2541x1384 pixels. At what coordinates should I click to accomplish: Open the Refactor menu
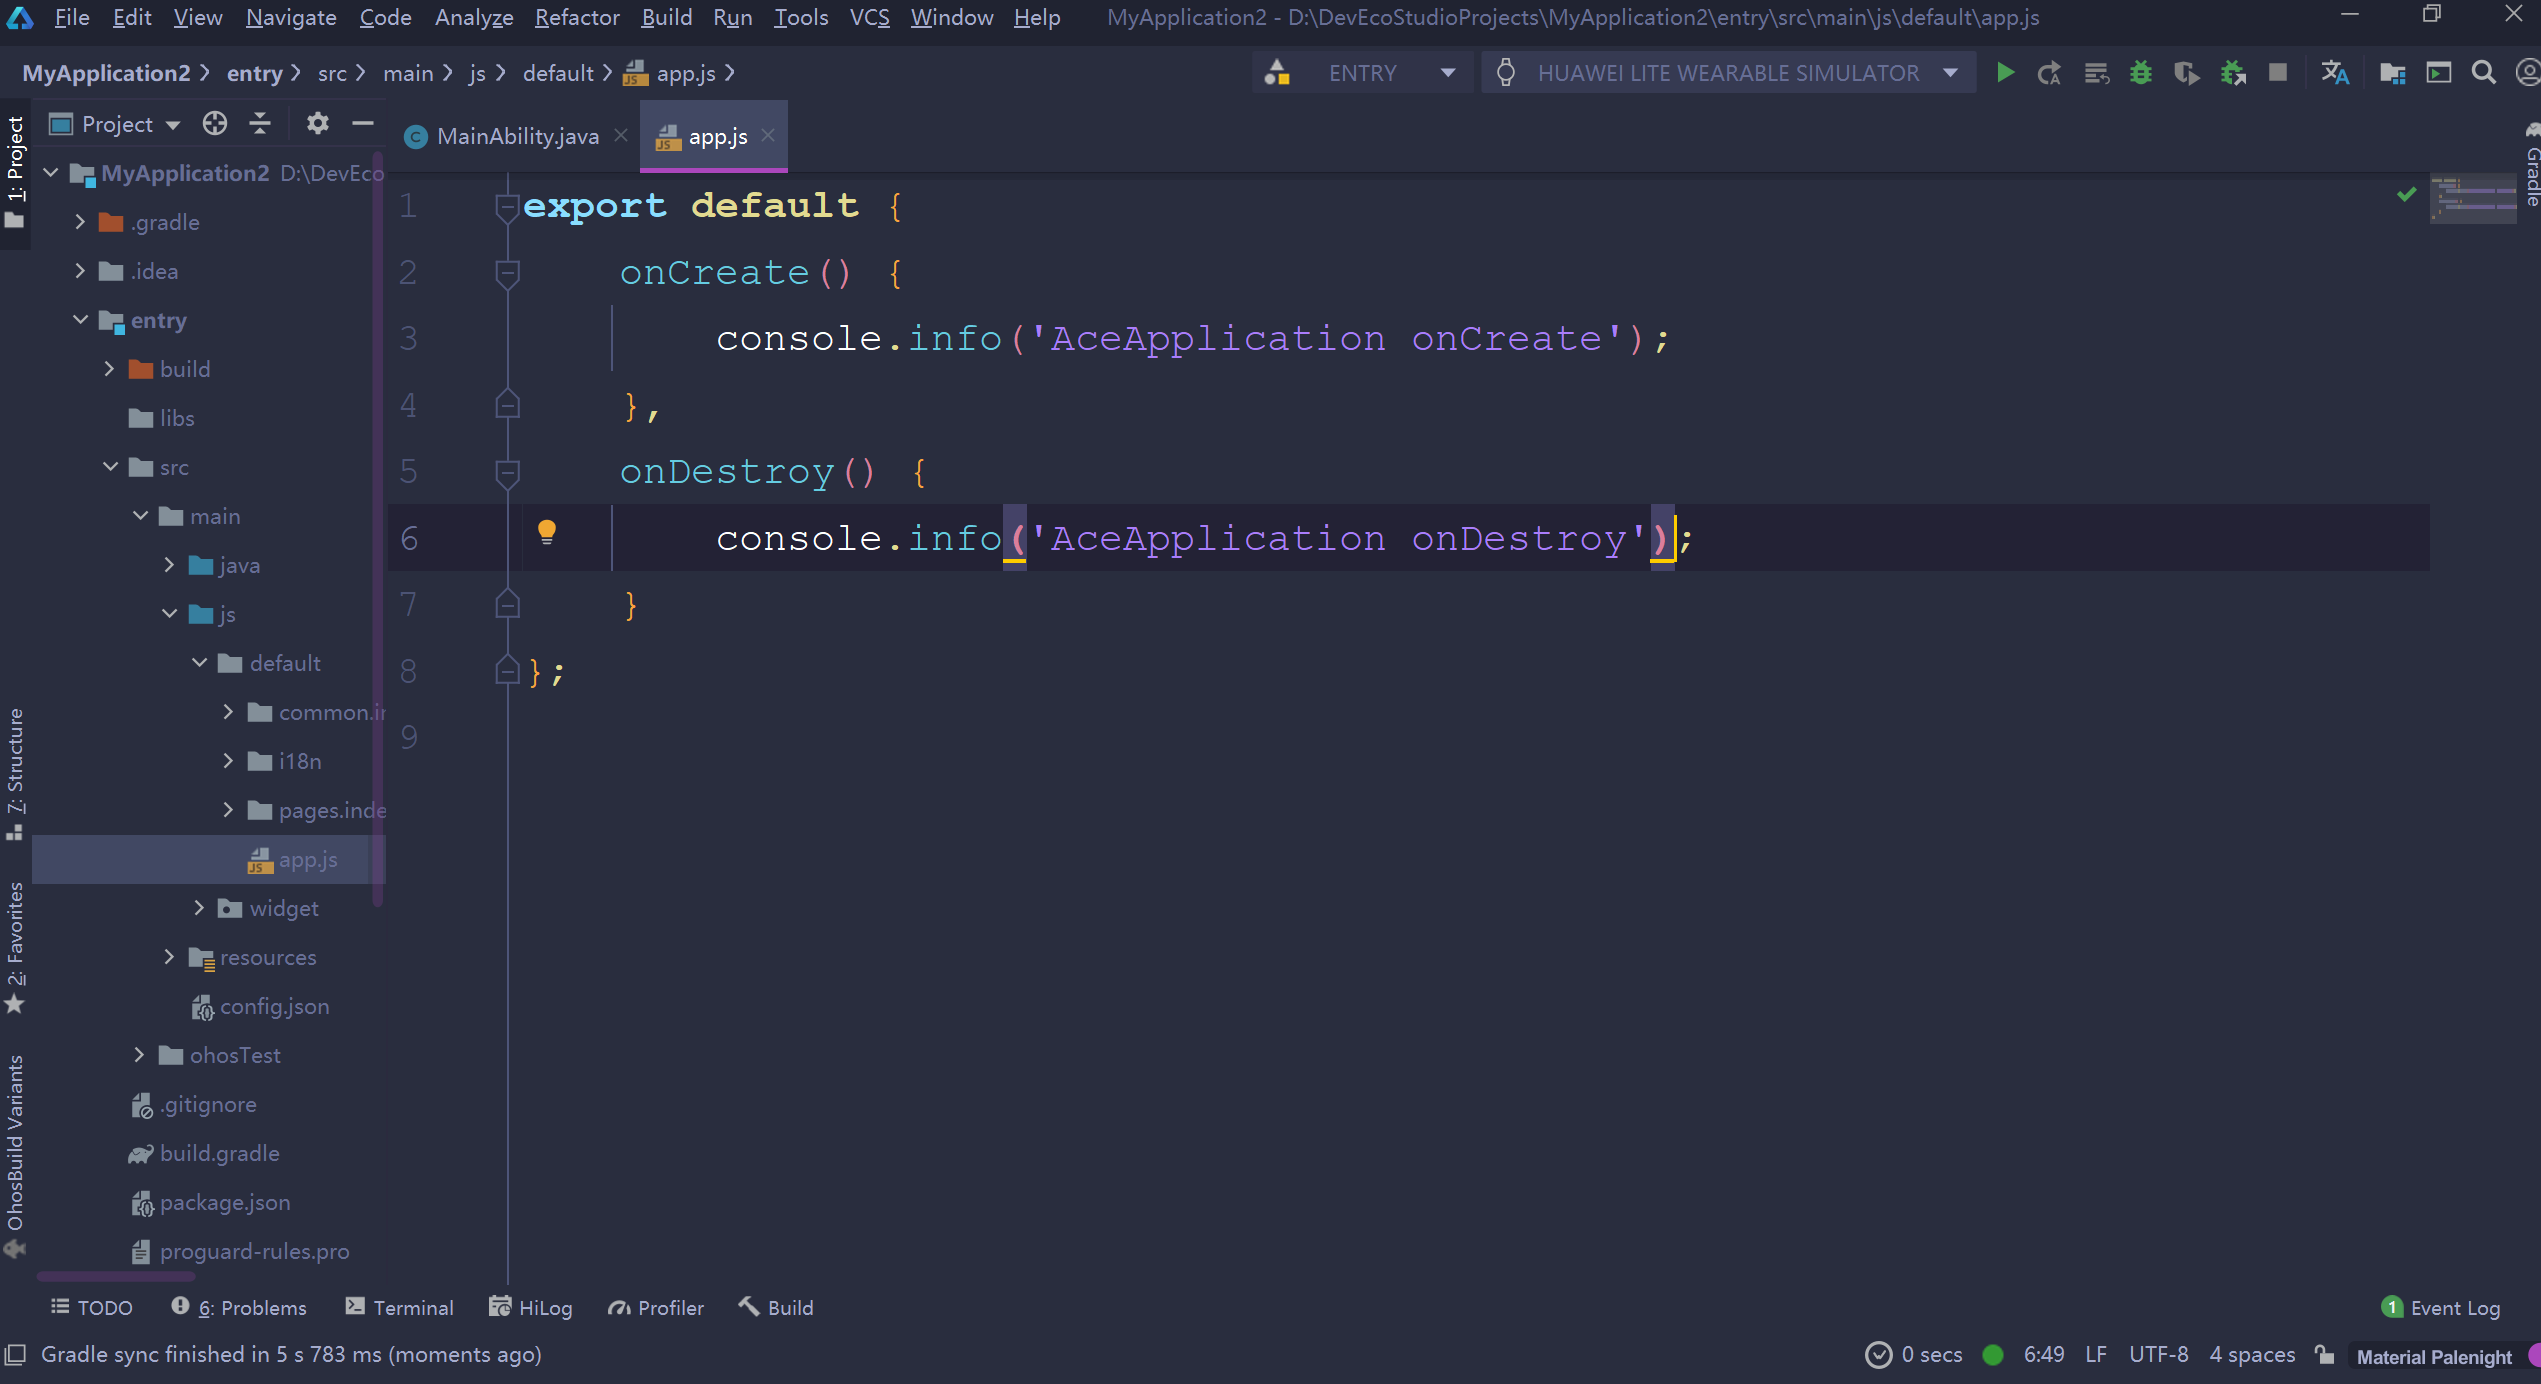[576, 17]
